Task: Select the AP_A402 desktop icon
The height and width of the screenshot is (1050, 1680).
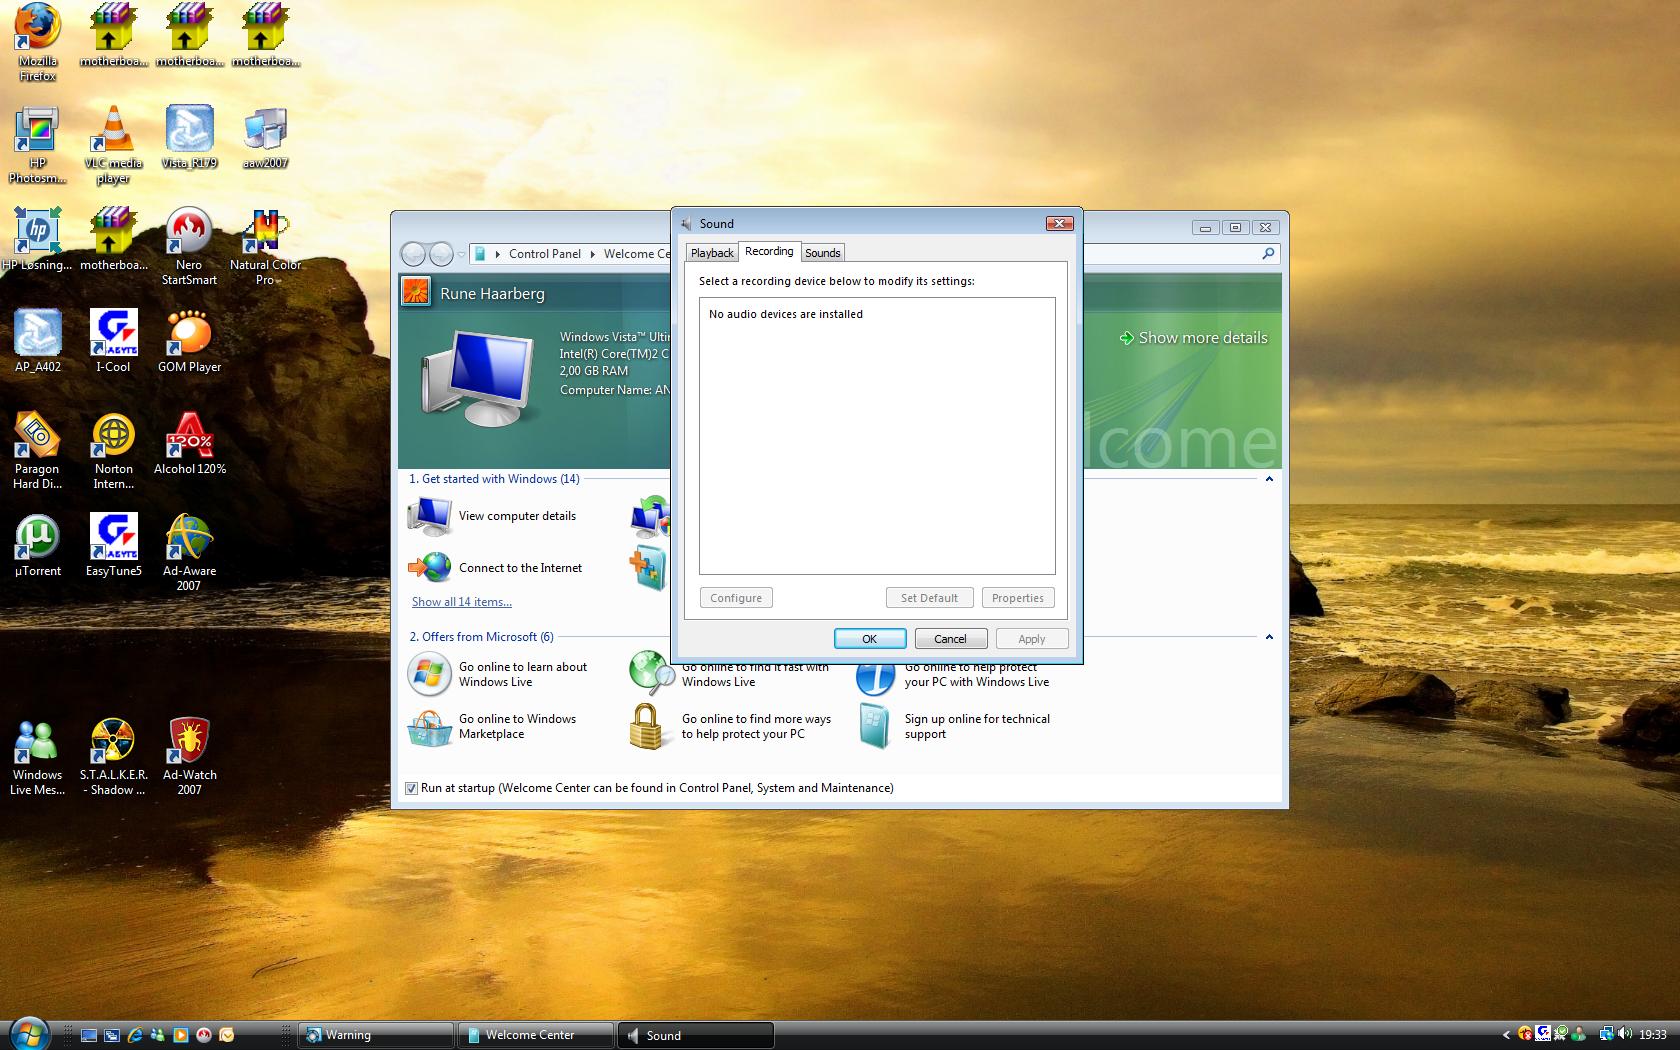Action: [37, 341]
